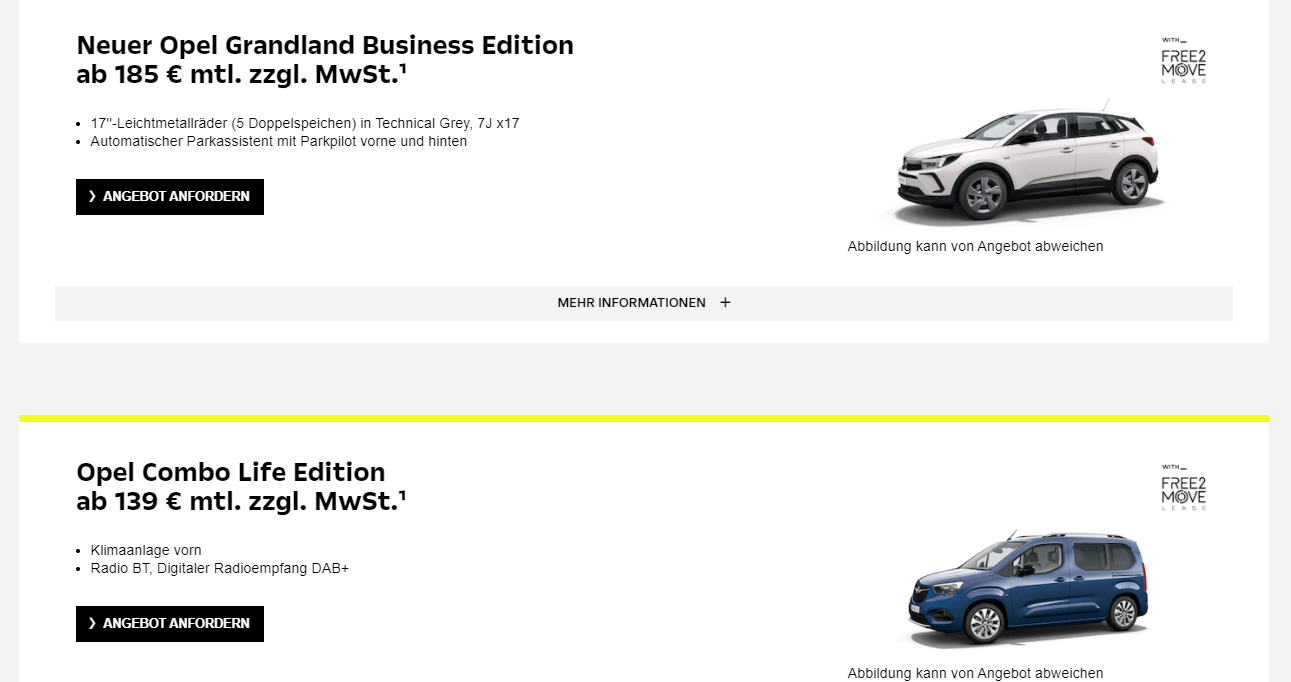Expand the MEHR INFORMATIONEN section

[x=644, y=303]
